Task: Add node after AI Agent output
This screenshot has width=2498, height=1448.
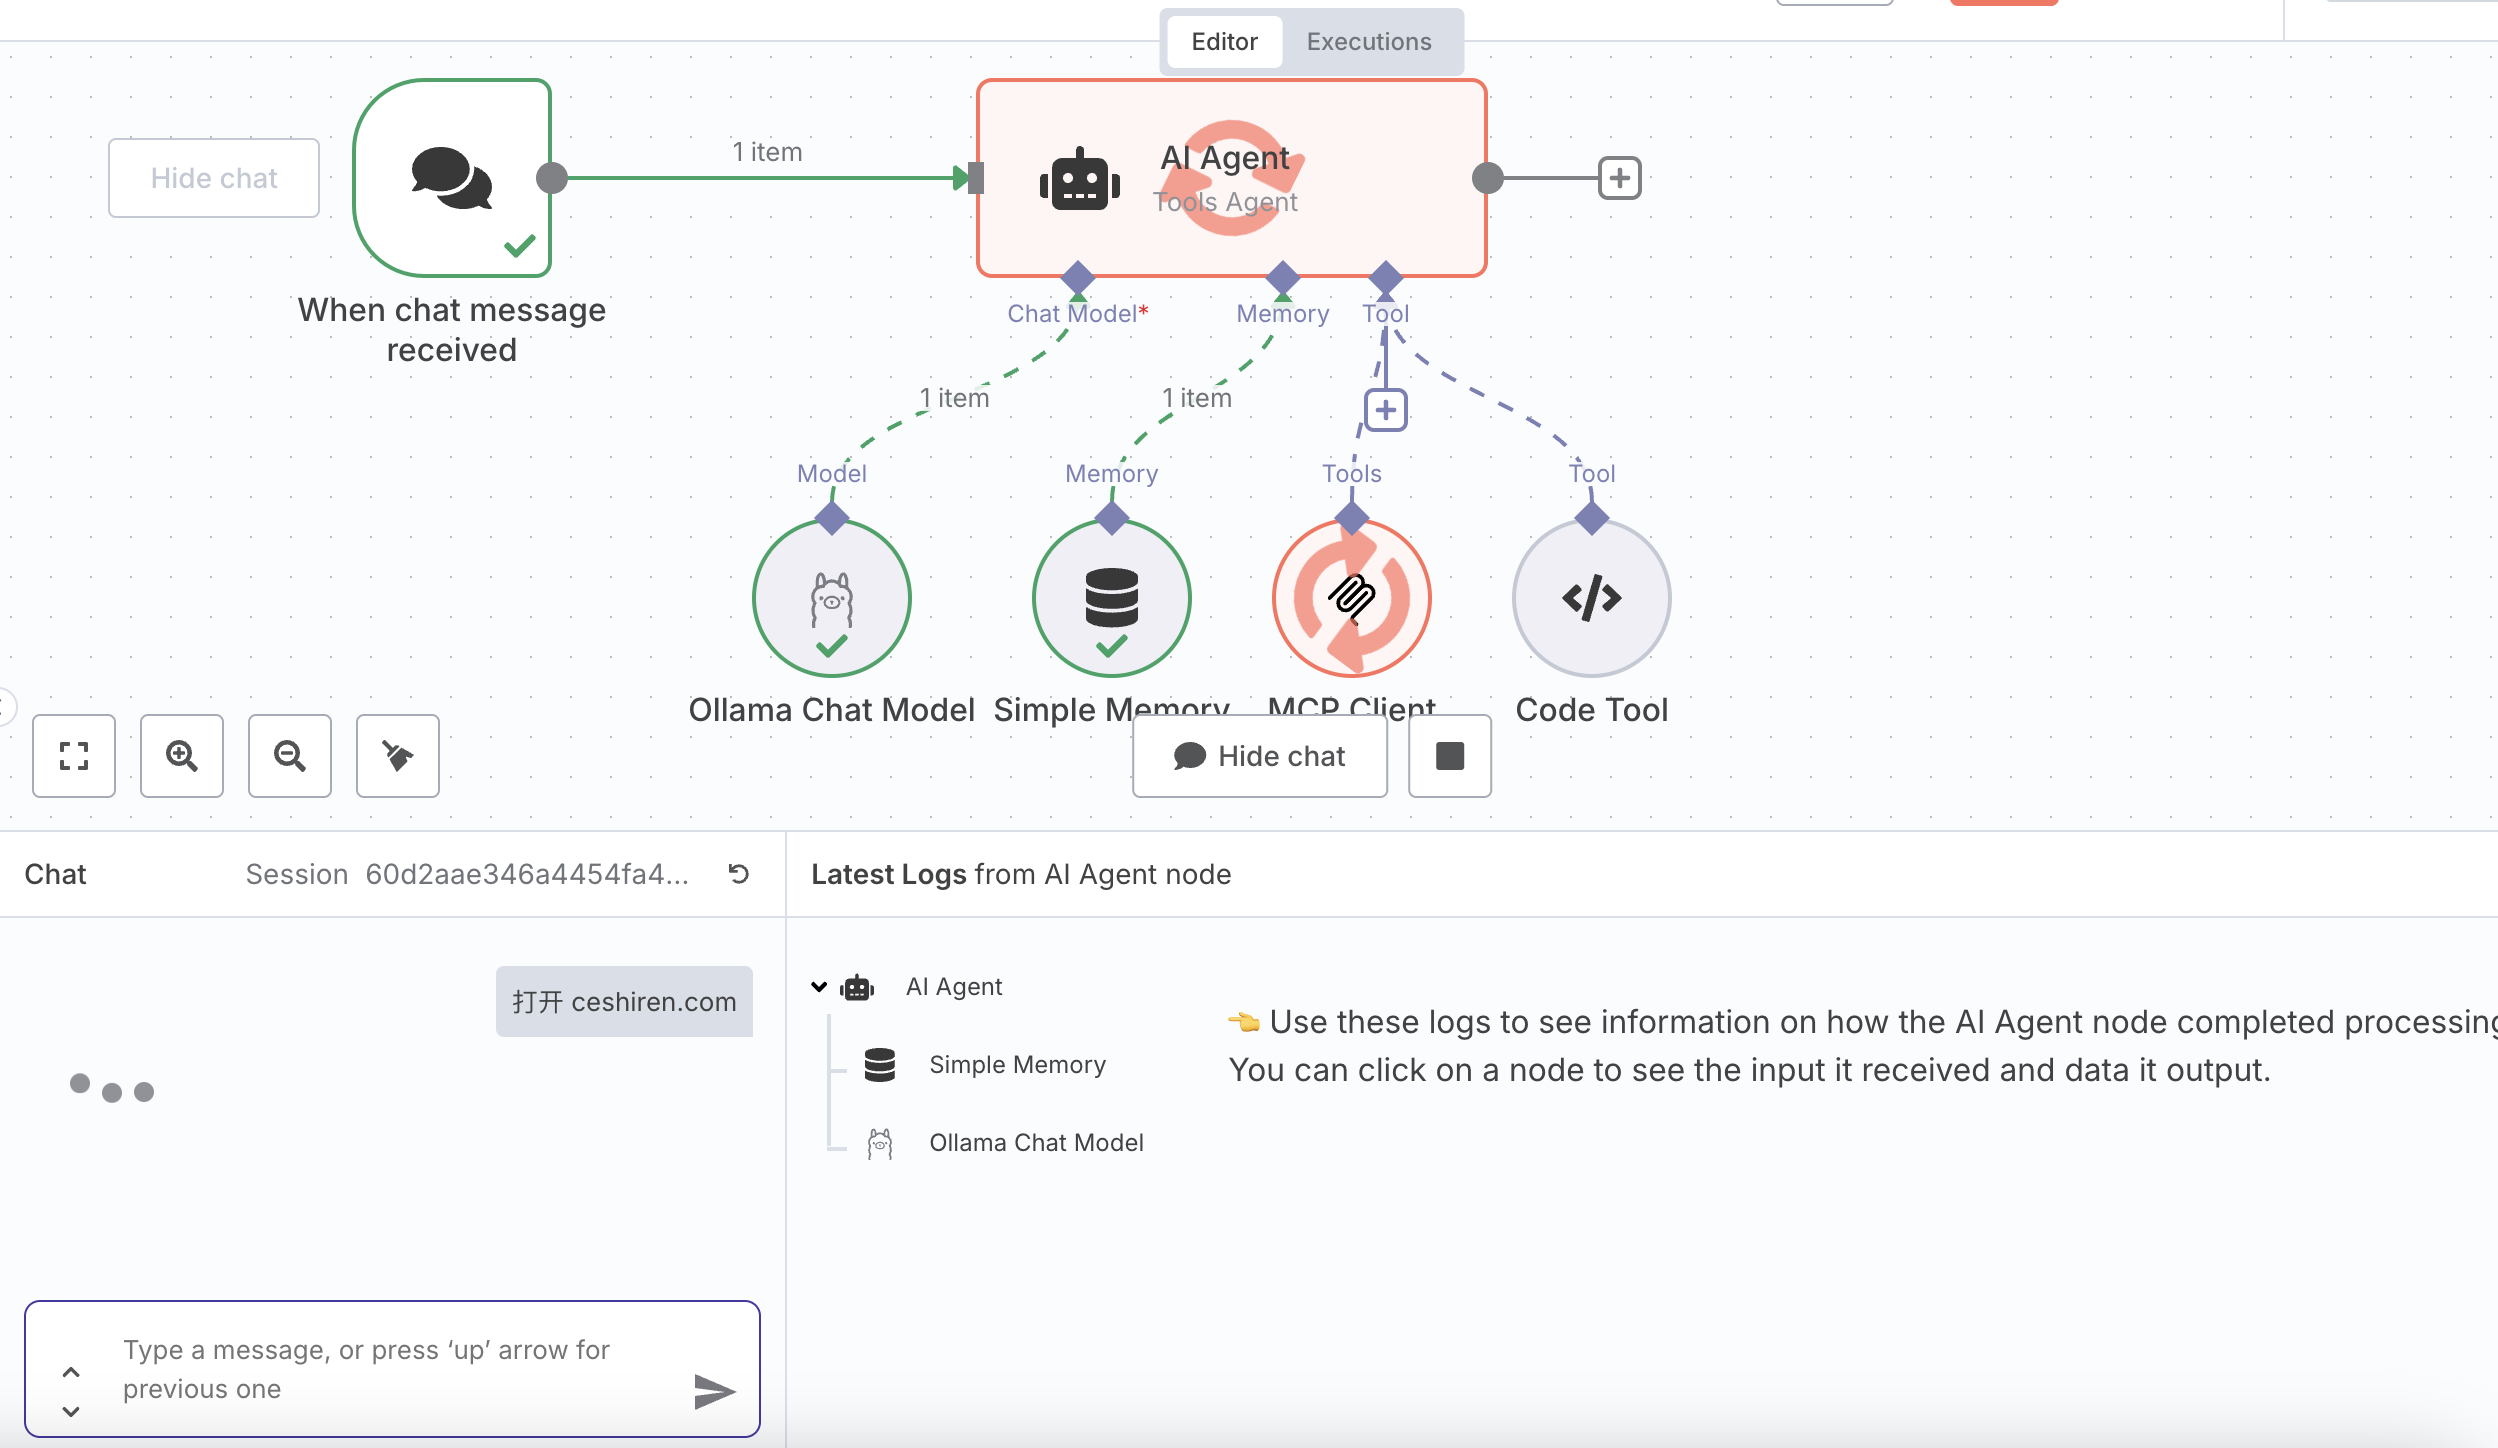Action: pos(1619,178)
